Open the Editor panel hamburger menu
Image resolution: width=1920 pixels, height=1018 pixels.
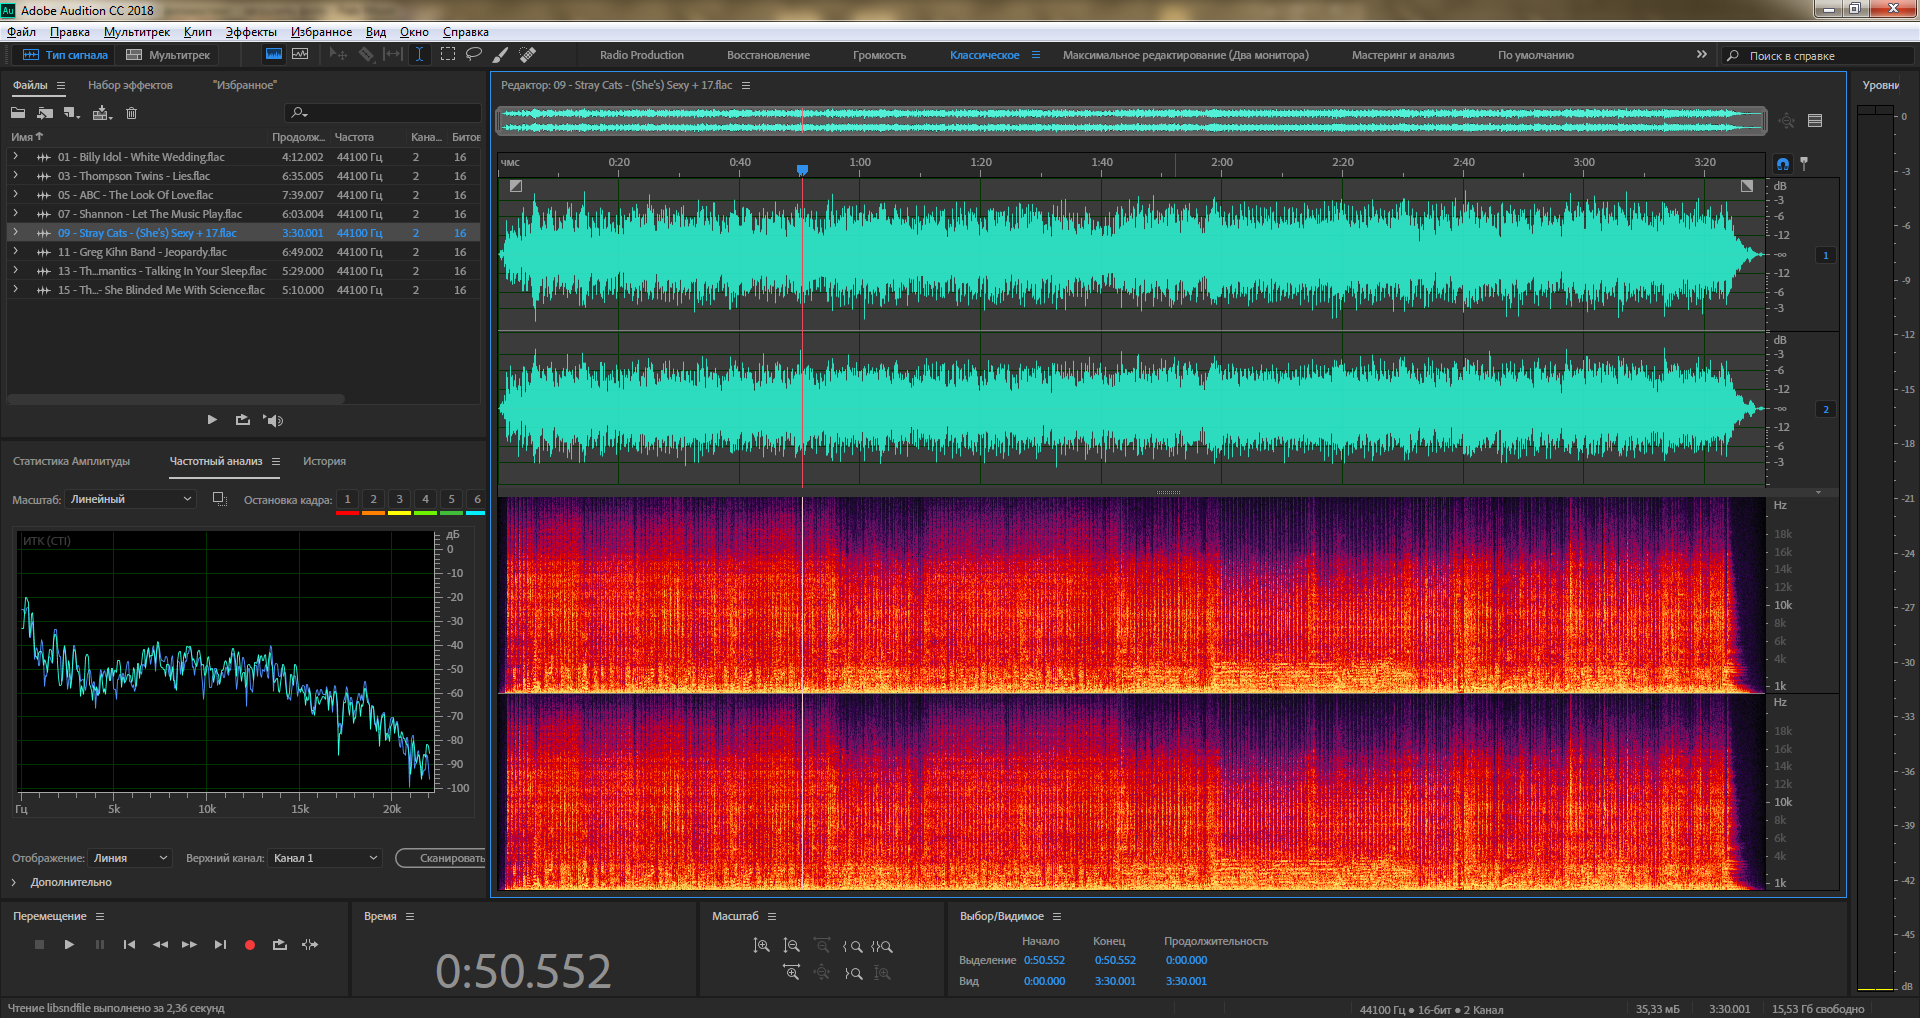(x=746, y=85)
